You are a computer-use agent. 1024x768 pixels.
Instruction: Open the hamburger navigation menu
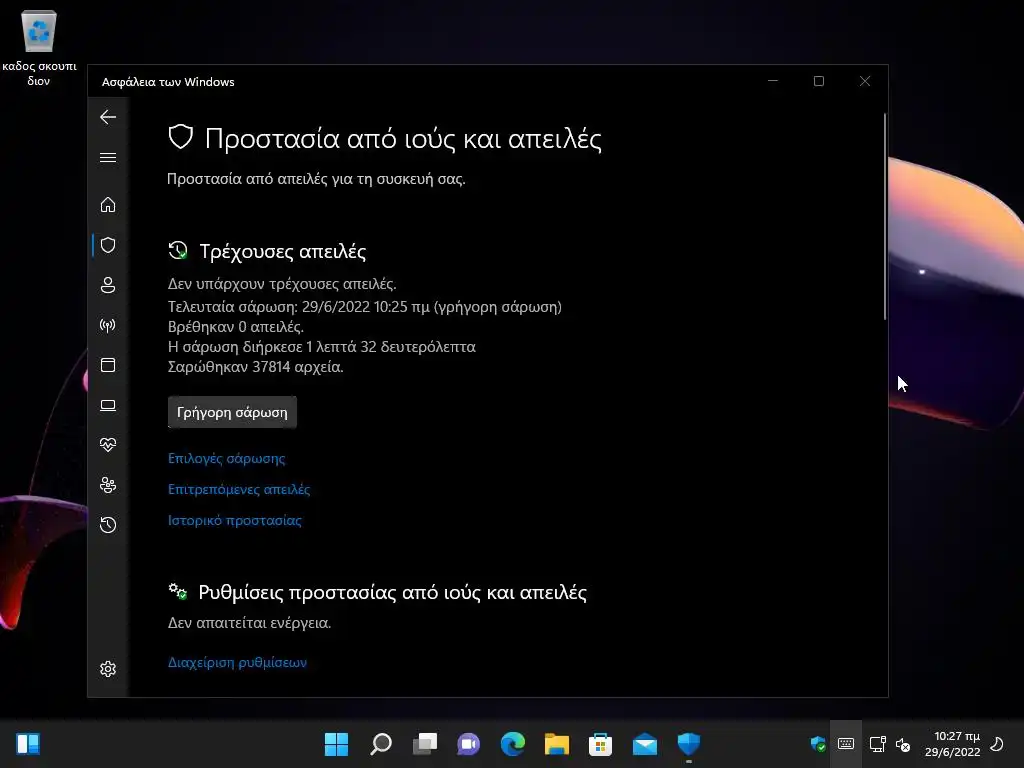108,157
